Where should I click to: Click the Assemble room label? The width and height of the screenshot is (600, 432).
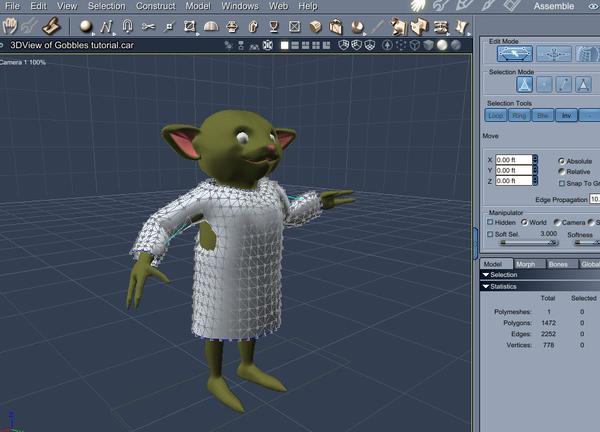pyautogui.click(x=554, y=6)
